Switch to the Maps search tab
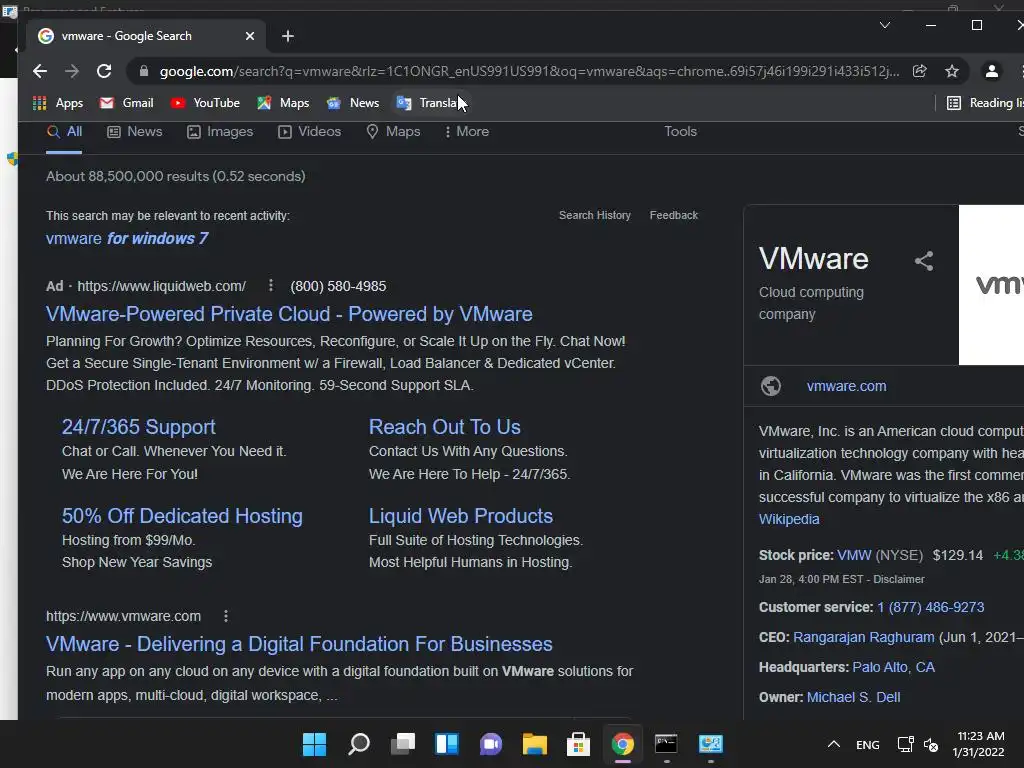 pyautogui.click(x=393, y=131)
